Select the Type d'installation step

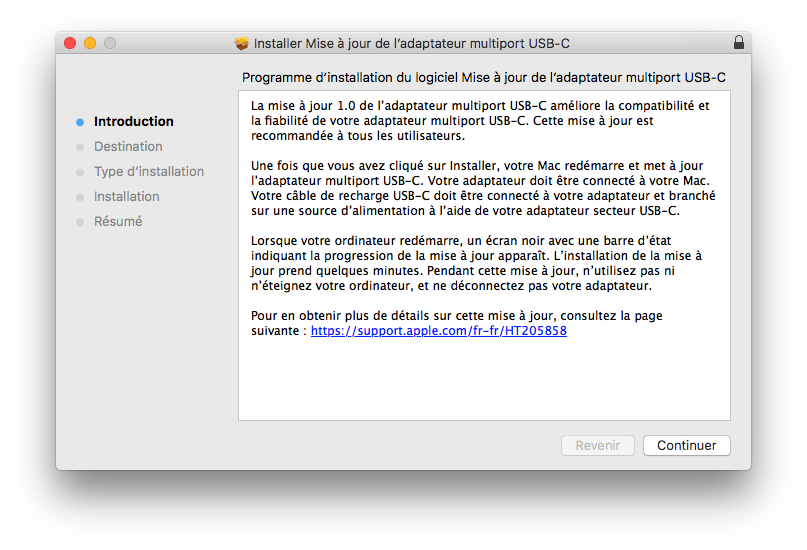click(149, 171)
